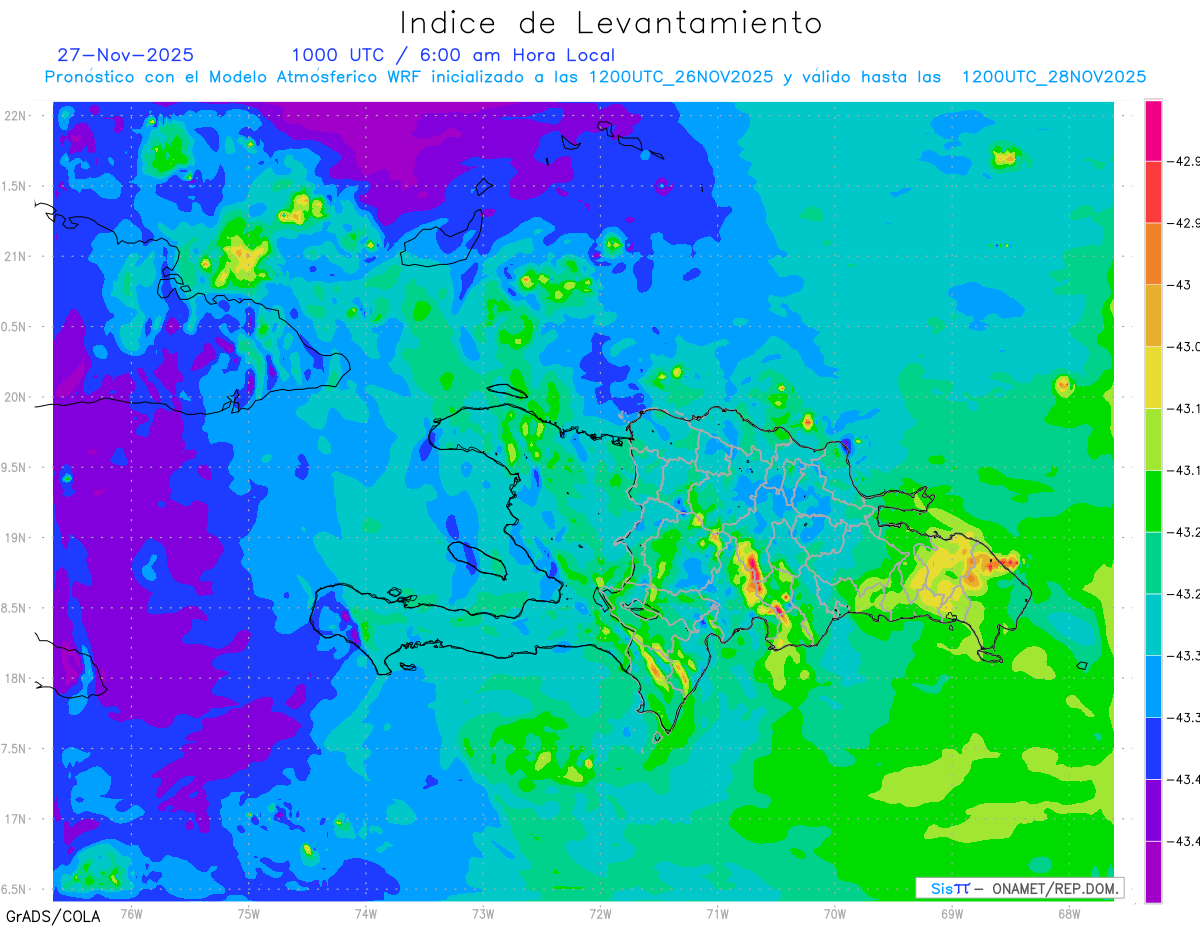Image resolution: width=1200 pixels, height=927 pixels.
Task: Click "1000 UTC / 6:00 am Hora Local" text
Action: click(x=453, y=55)
